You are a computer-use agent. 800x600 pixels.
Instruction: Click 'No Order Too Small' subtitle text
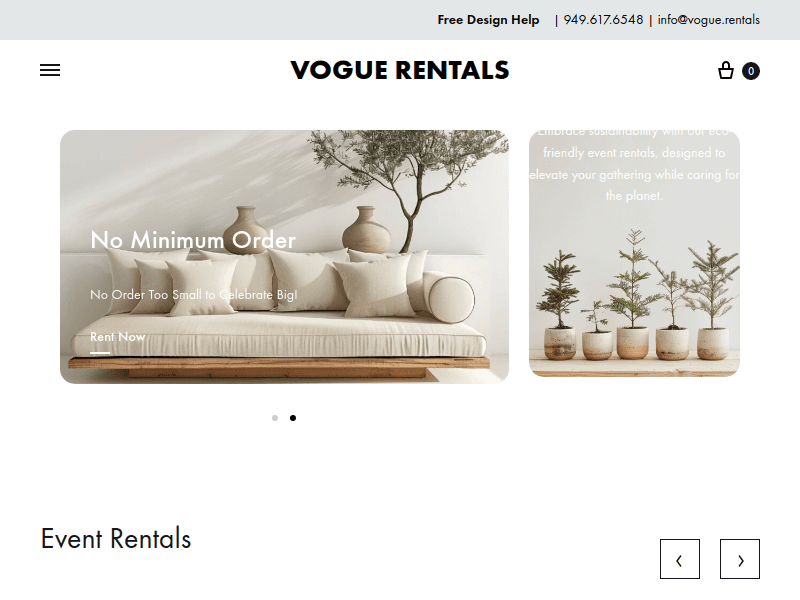point(193,294)
